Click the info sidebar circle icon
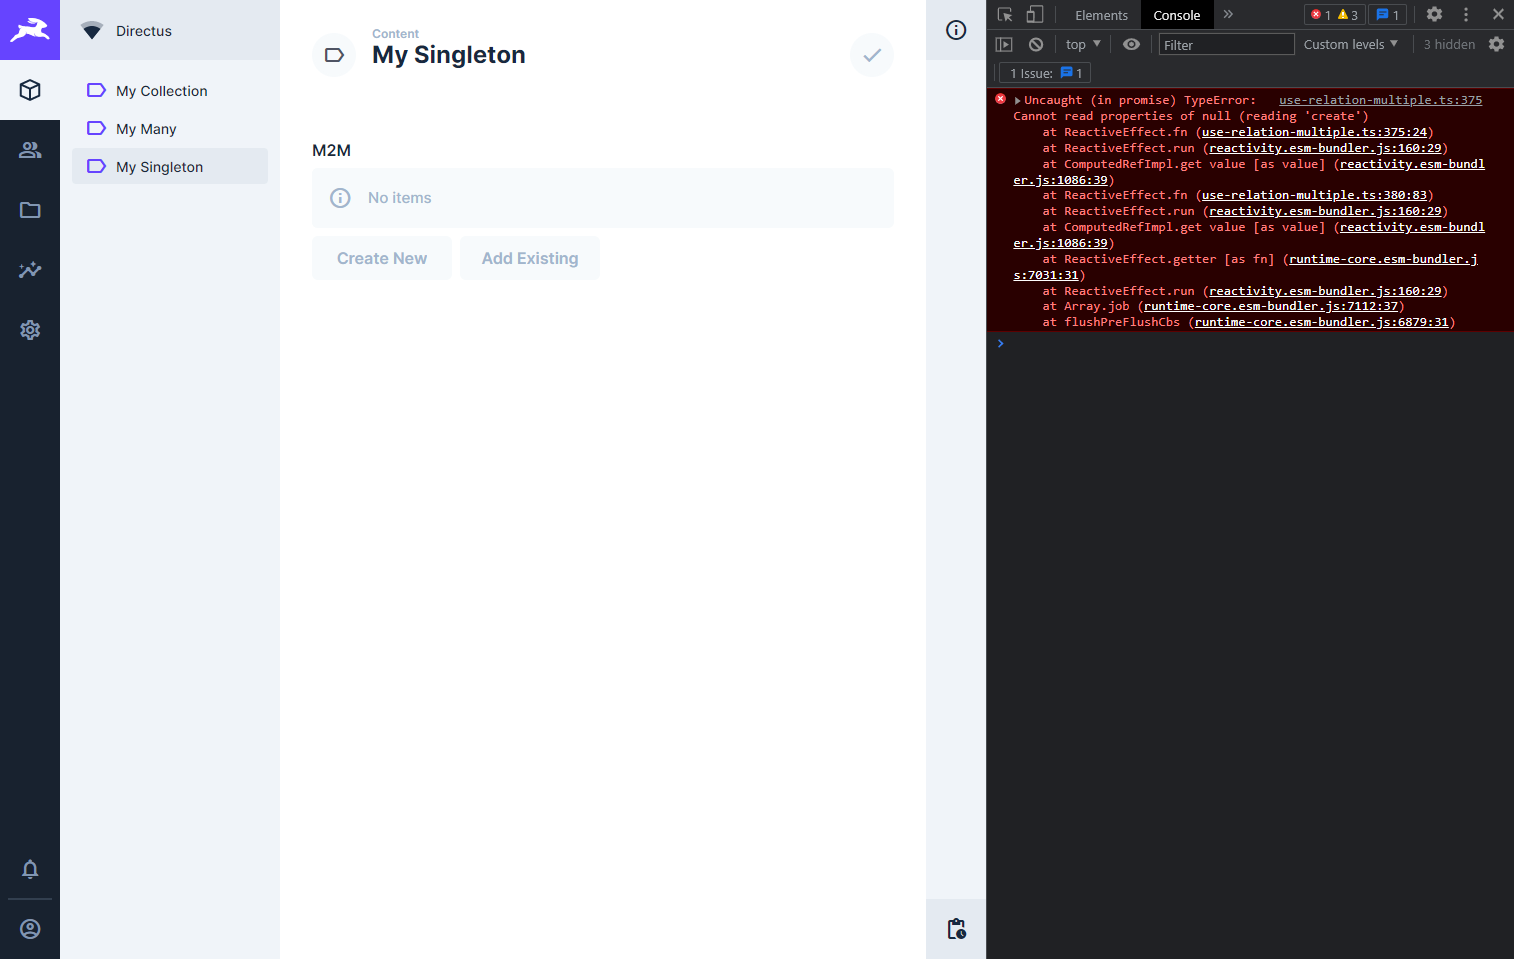 (955, 31)
